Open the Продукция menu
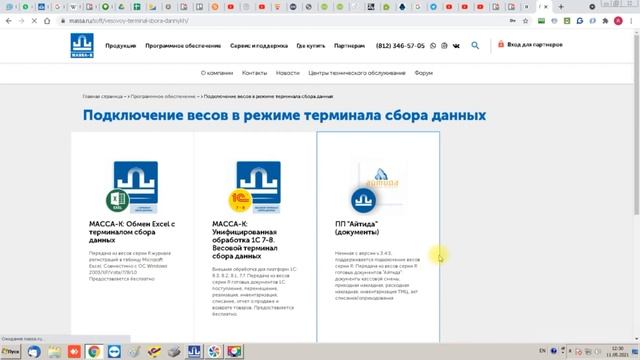The width and height of the screenshot is (640, 360). [120, 46]
